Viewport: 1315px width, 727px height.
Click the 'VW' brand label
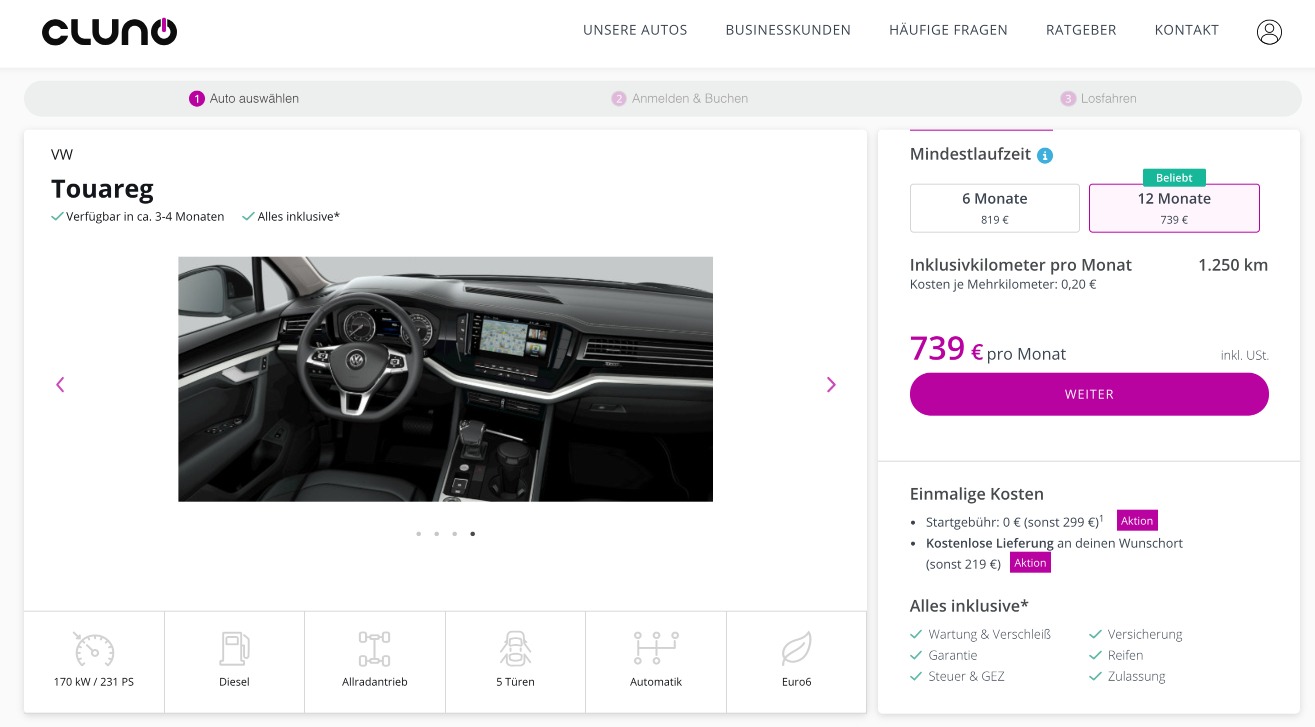click(x=62, y=154)
